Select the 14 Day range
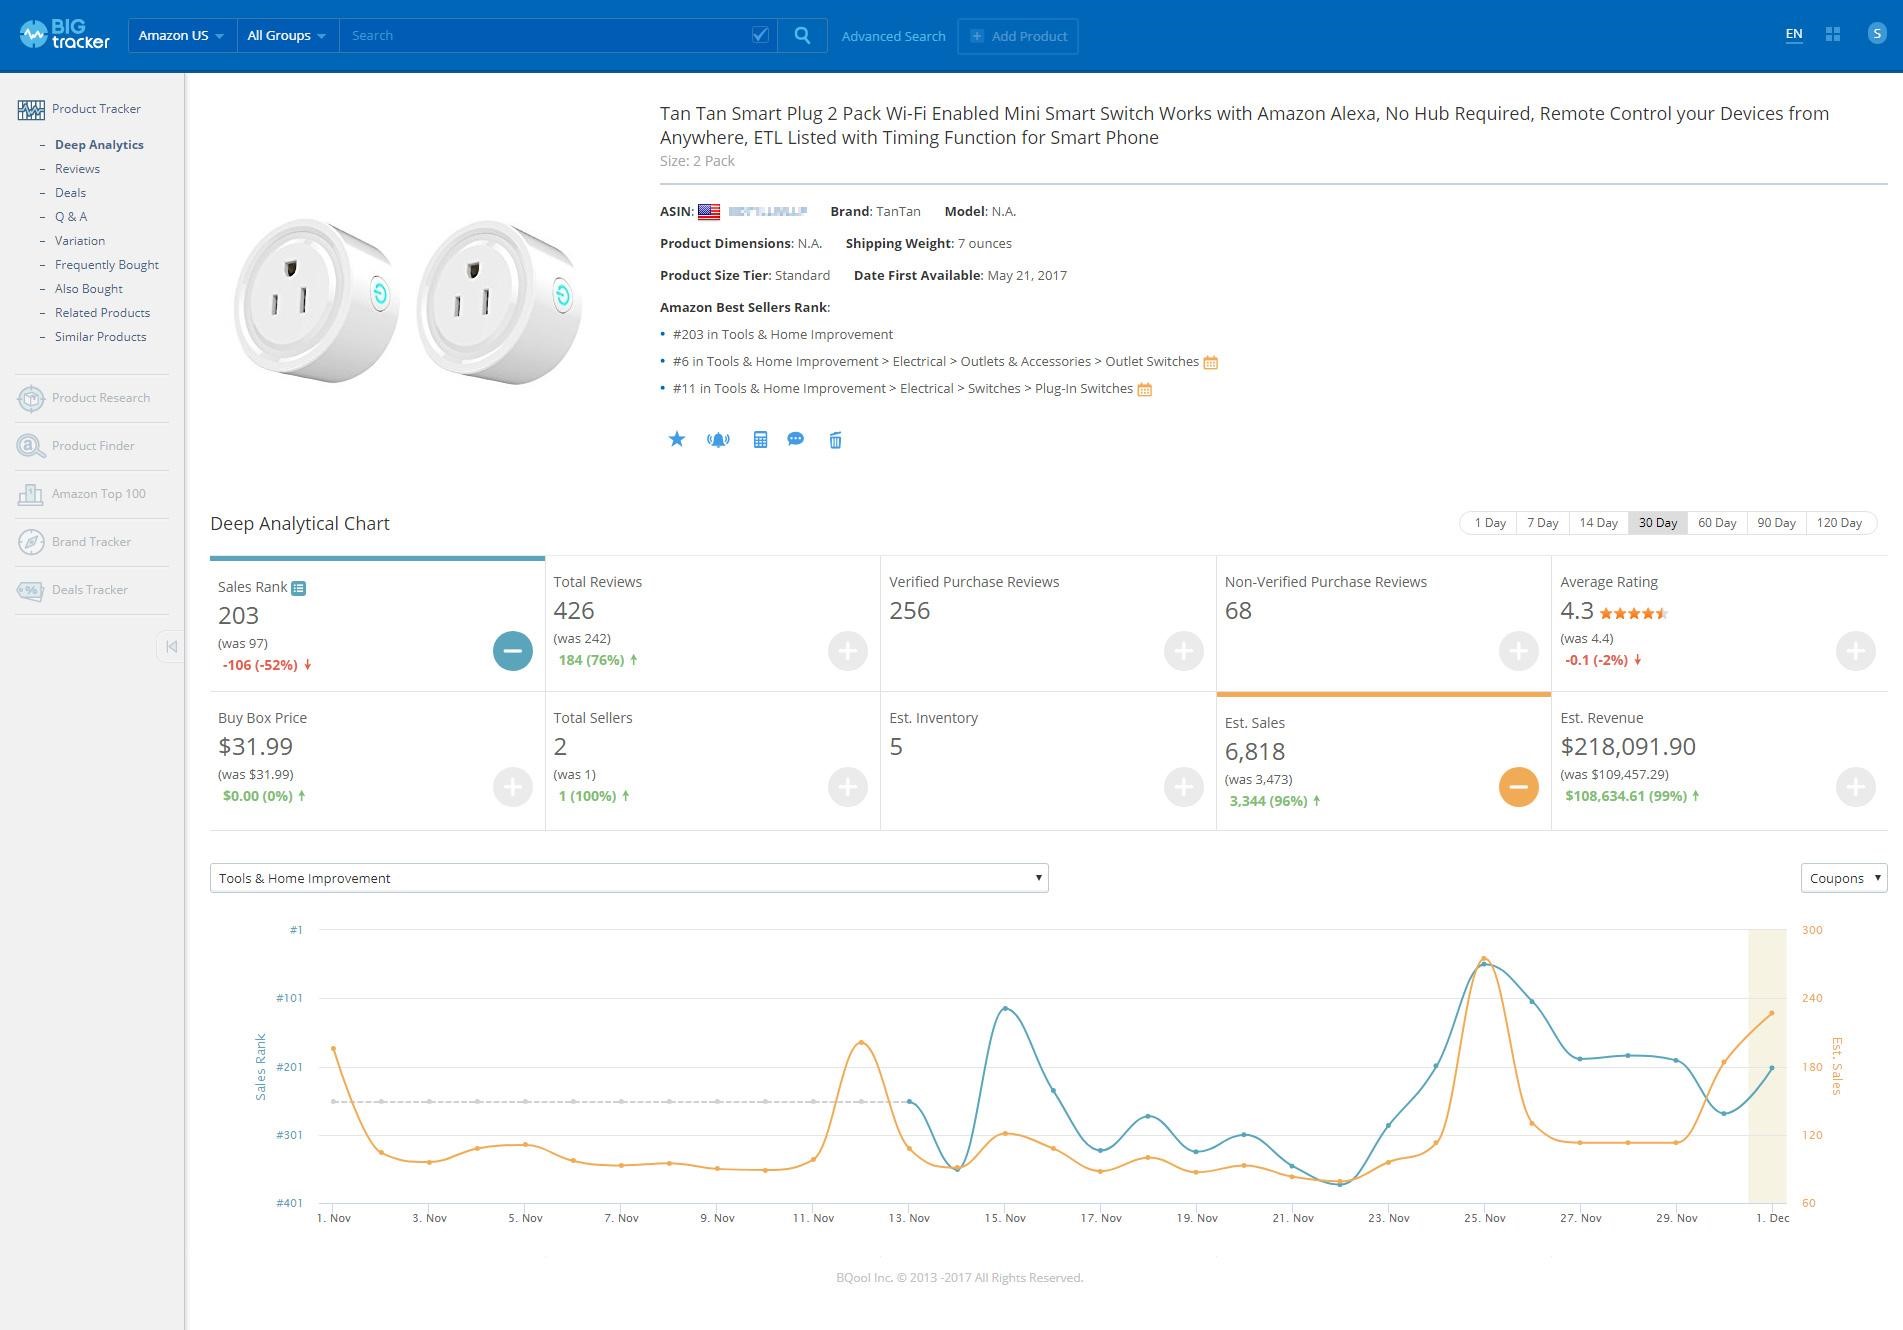Screen dimensions: 1903x1330 click(1598, 523)
